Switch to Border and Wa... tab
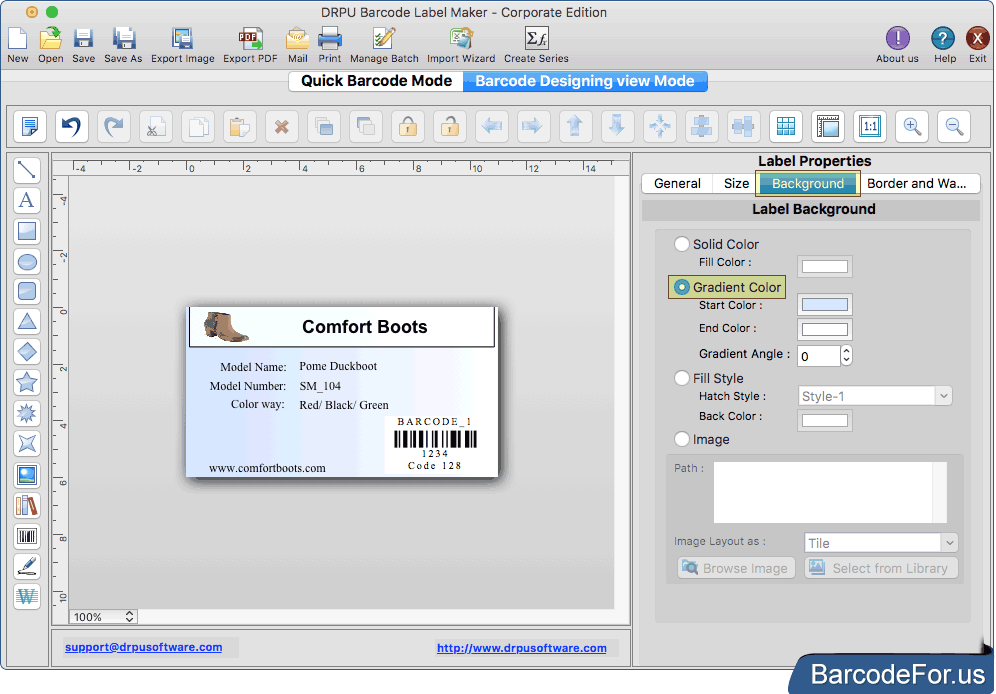 916,184
